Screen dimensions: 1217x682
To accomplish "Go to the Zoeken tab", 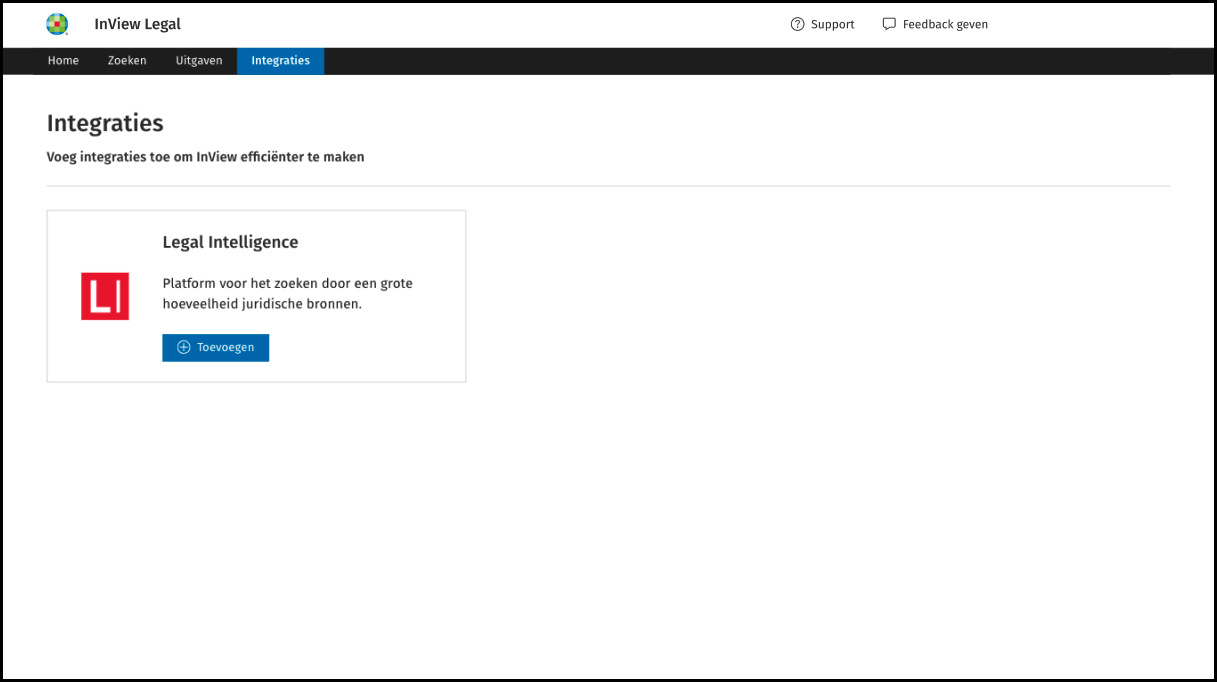I will tap(127, 61).
